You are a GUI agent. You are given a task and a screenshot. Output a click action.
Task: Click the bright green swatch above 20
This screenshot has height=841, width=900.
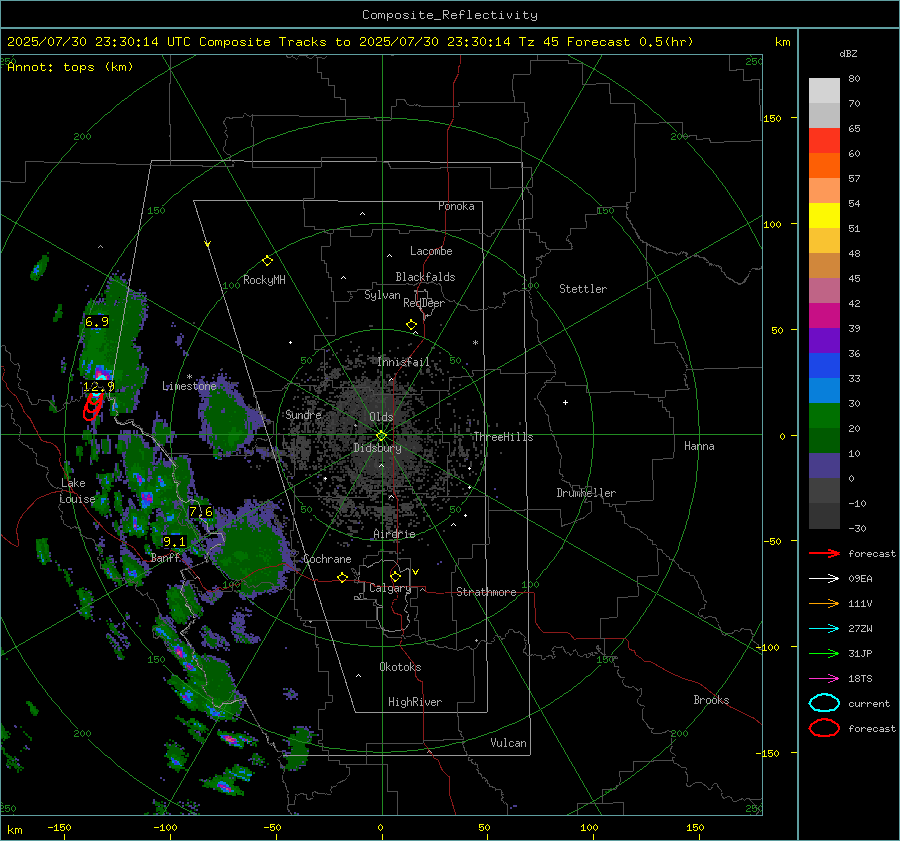[824, 416]
